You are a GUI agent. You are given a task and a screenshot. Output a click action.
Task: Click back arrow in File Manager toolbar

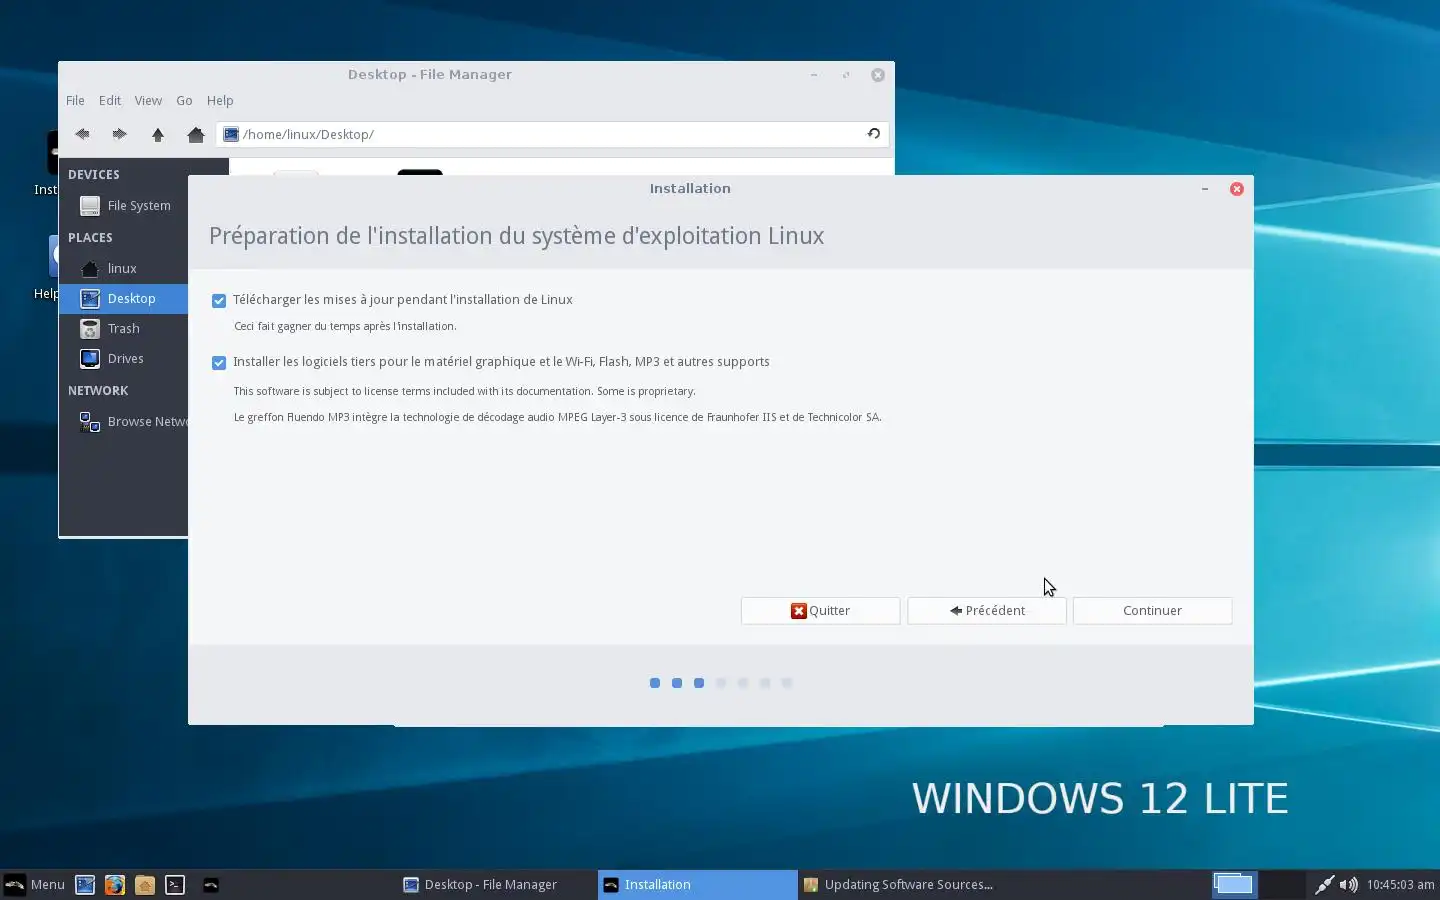tap(82, 134)
